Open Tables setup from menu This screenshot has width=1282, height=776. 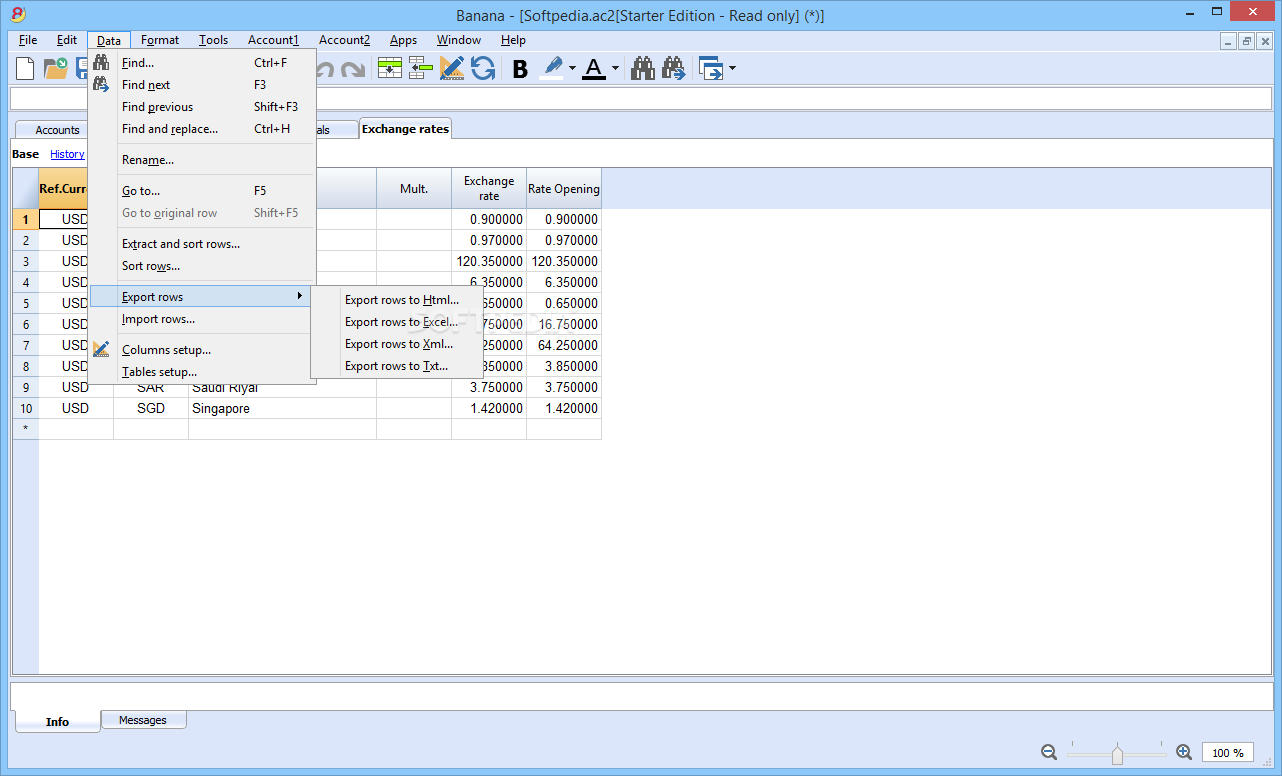202,372
